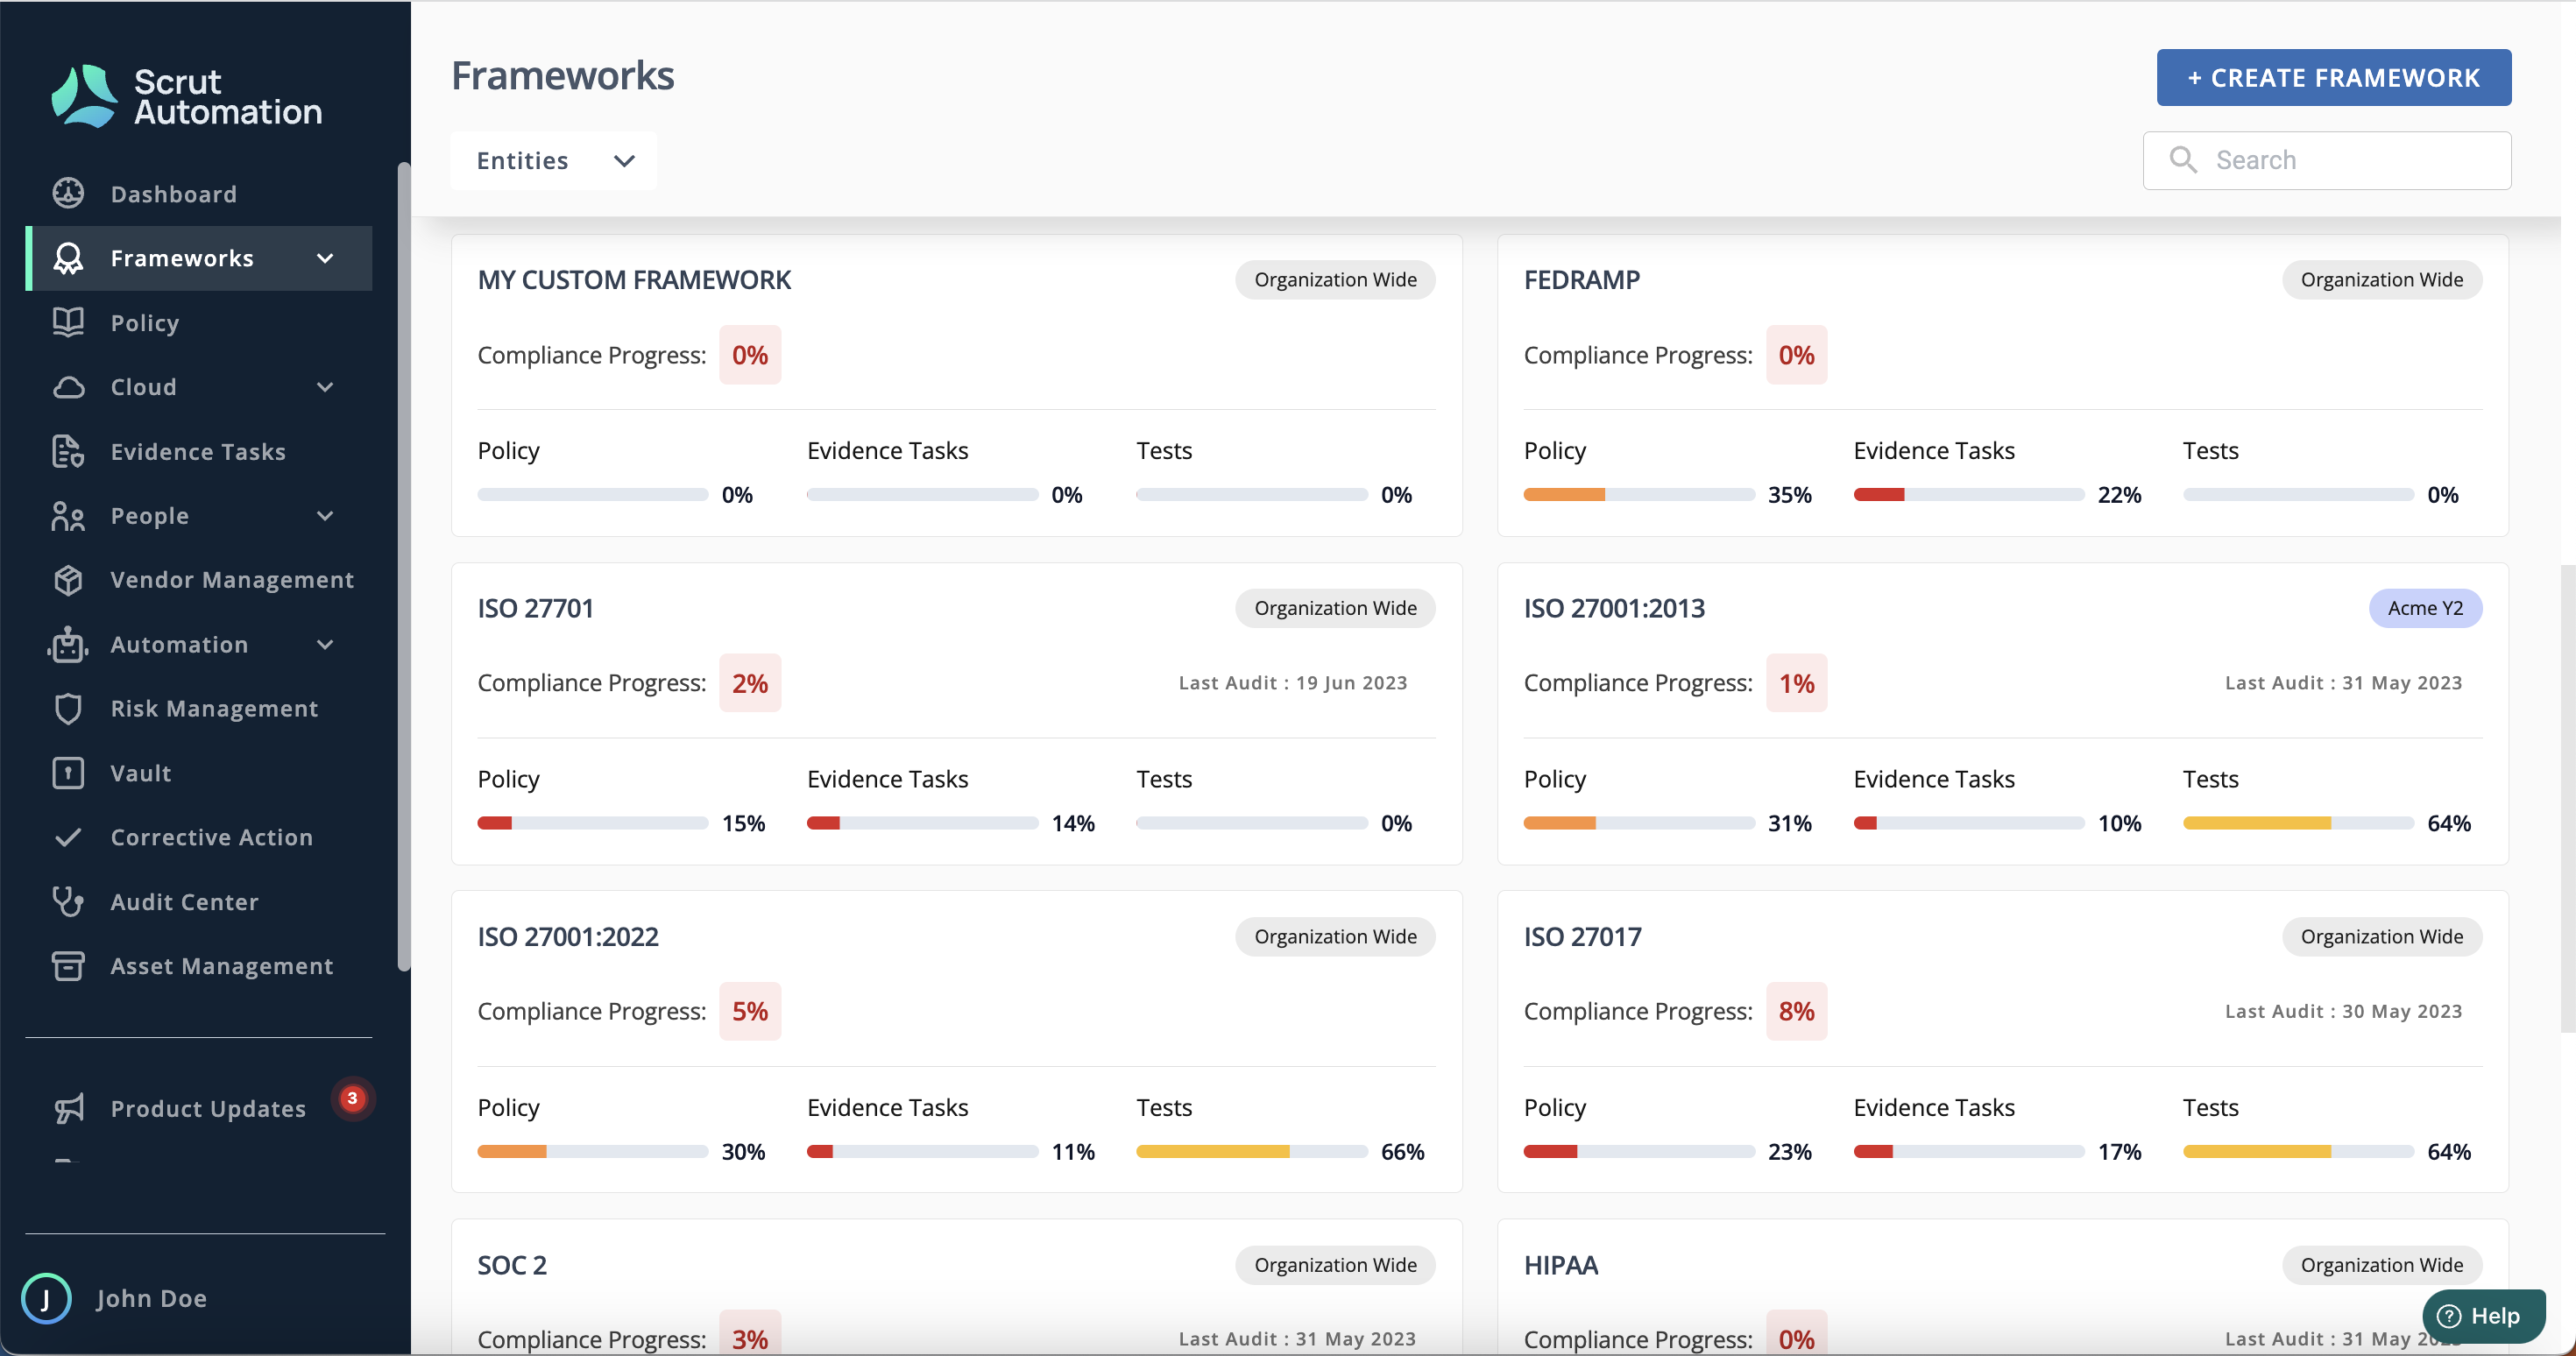Viewport: 2576px width, 1356px height.
Task: Click 'Last Audit : 30 May 2023' text
Action: pos(2343,1011)
